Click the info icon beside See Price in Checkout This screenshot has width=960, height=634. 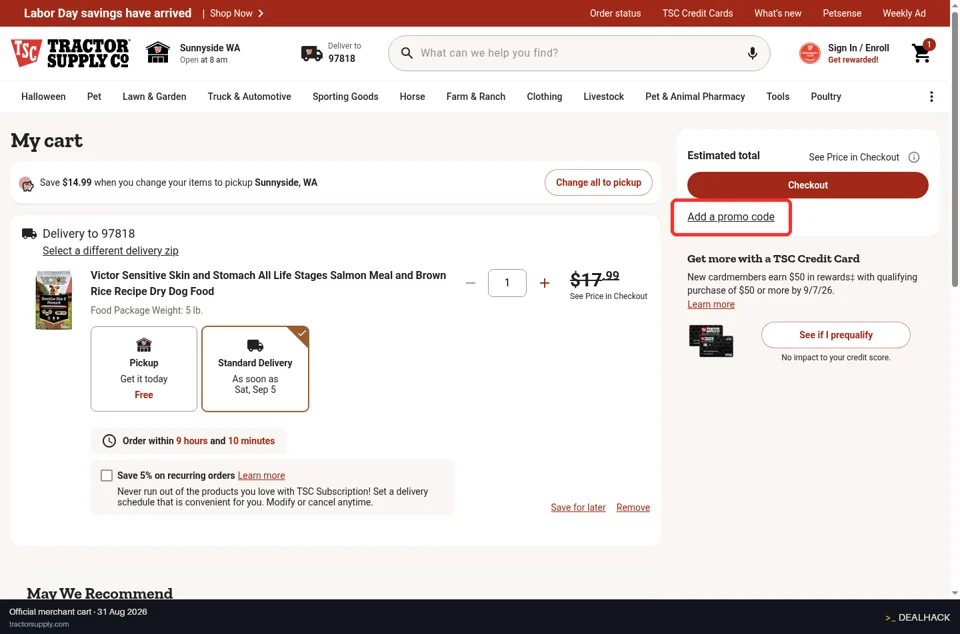(913, 157)
